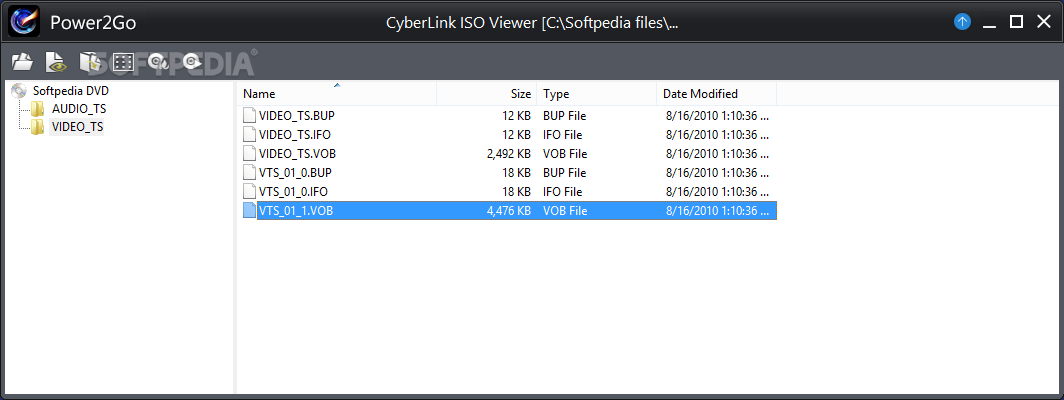
Task: Click the mount virtual drive disc icon
Action: 192,62
